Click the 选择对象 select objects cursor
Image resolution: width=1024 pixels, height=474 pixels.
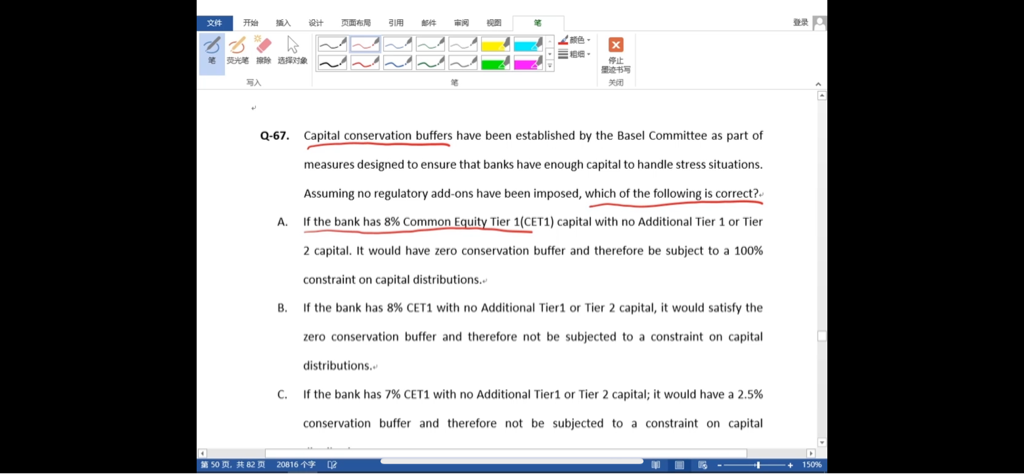pyautogui.click(x=292, y=50)
